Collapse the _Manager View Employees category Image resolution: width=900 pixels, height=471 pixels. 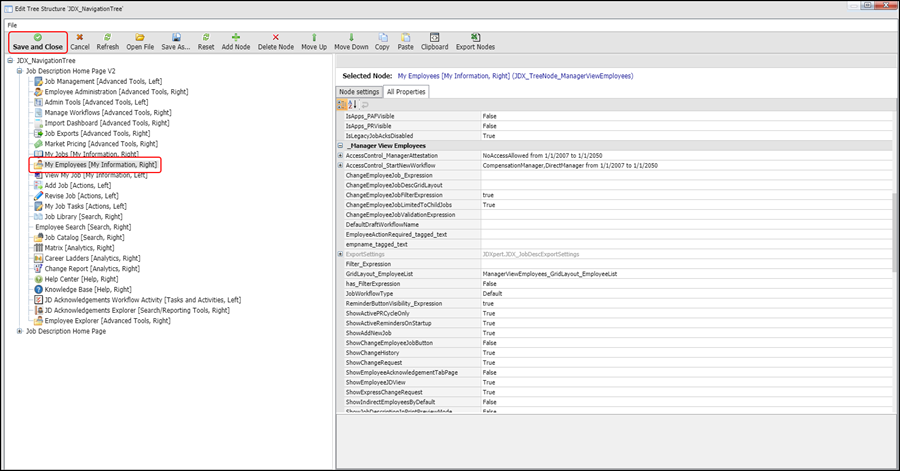(x=341, y=145)
